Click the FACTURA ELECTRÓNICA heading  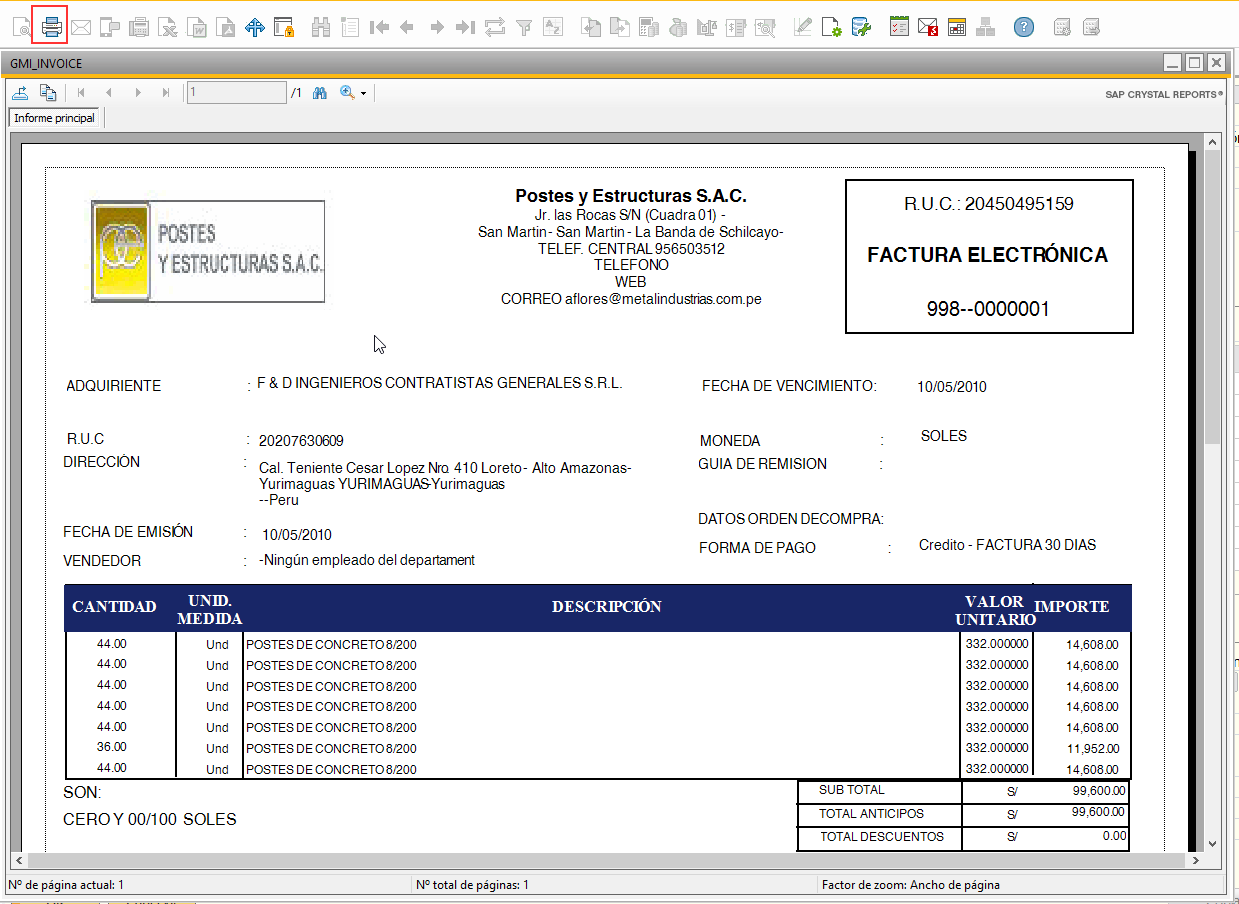[988, 255]
